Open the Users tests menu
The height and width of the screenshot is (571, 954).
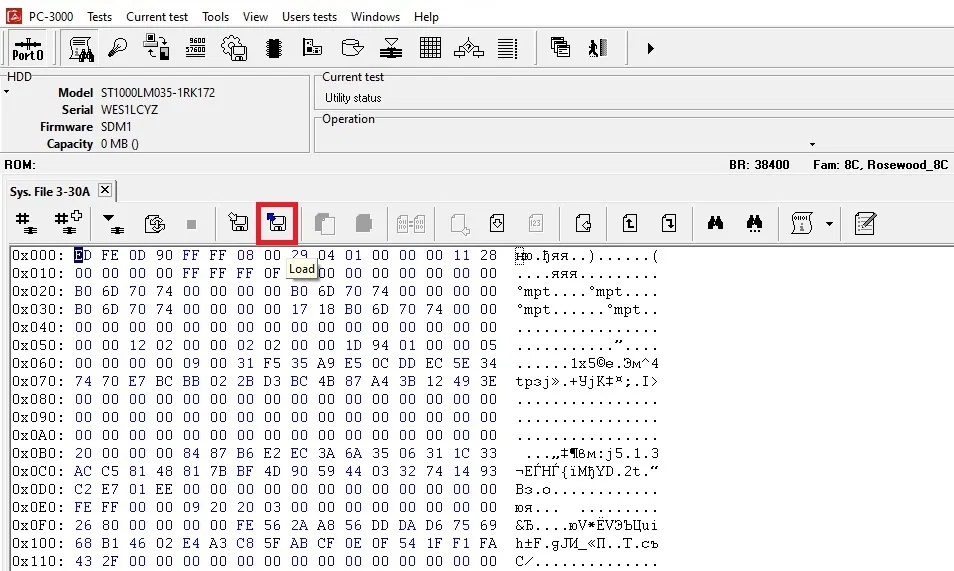tap(309, 17)
